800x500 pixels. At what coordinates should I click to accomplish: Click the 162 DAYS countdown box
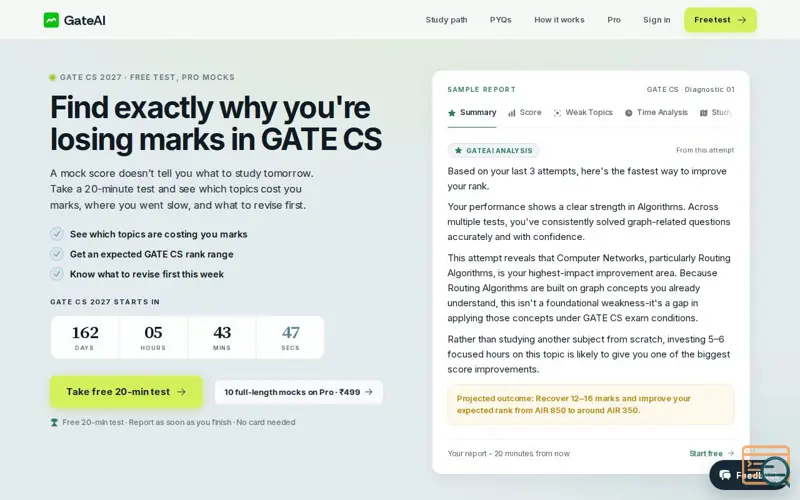[x=85, y=337]
